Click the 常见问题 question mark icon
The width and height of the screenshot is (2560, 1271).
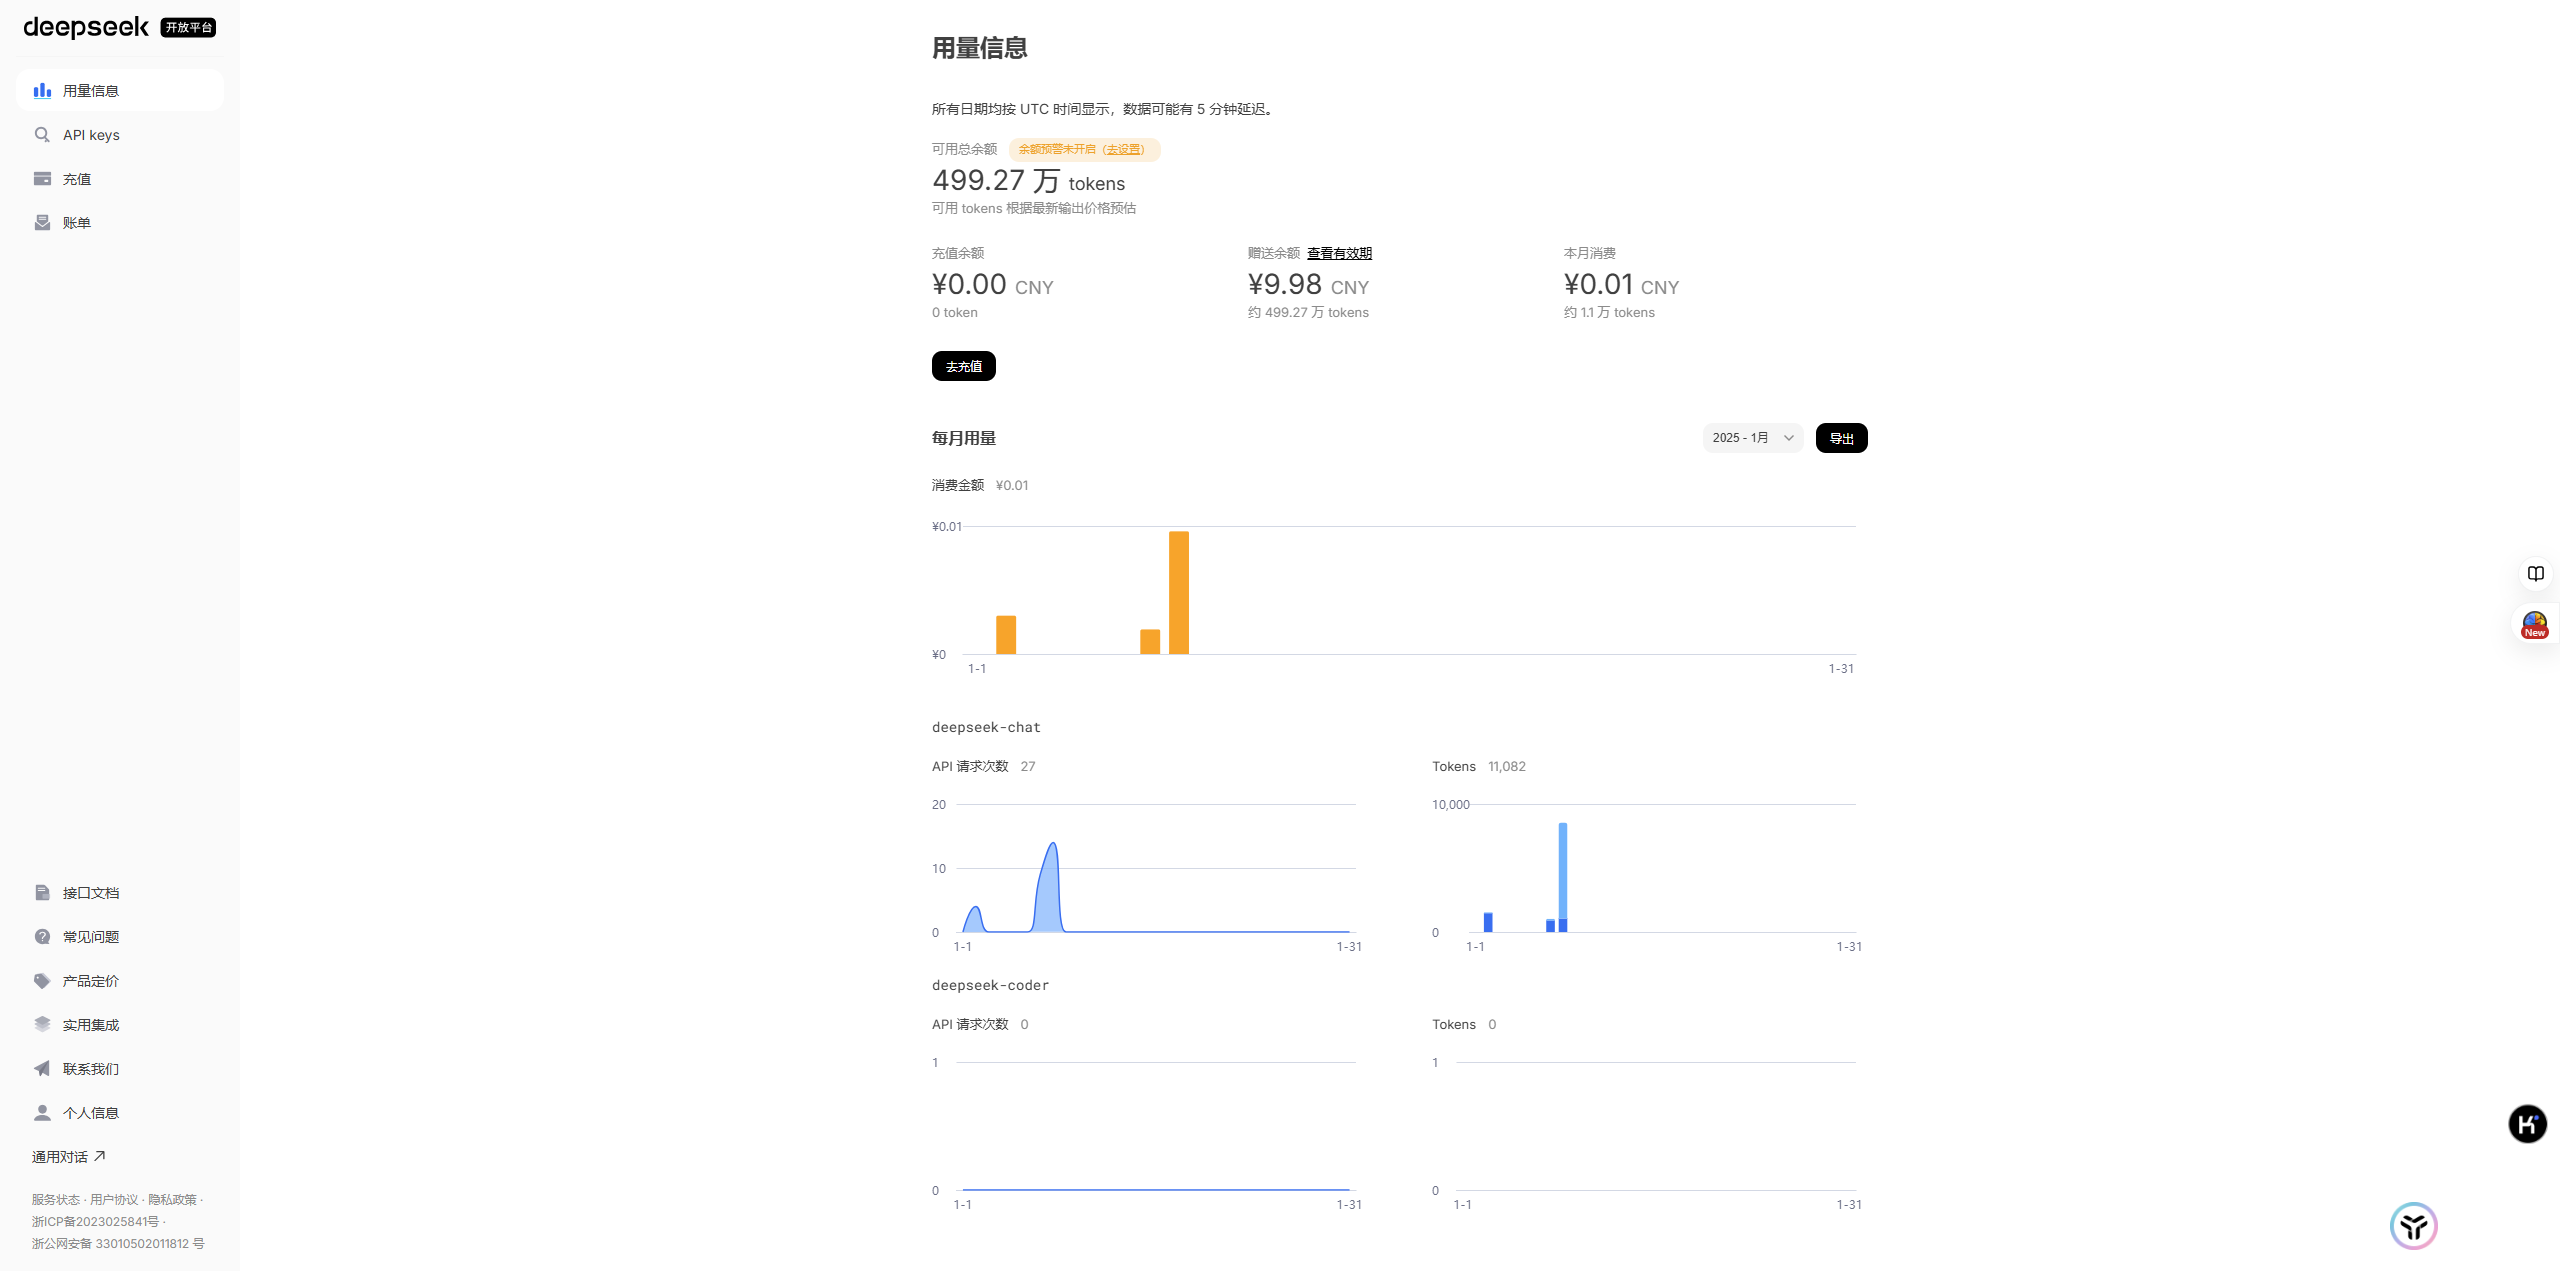(x=42, y=937)
